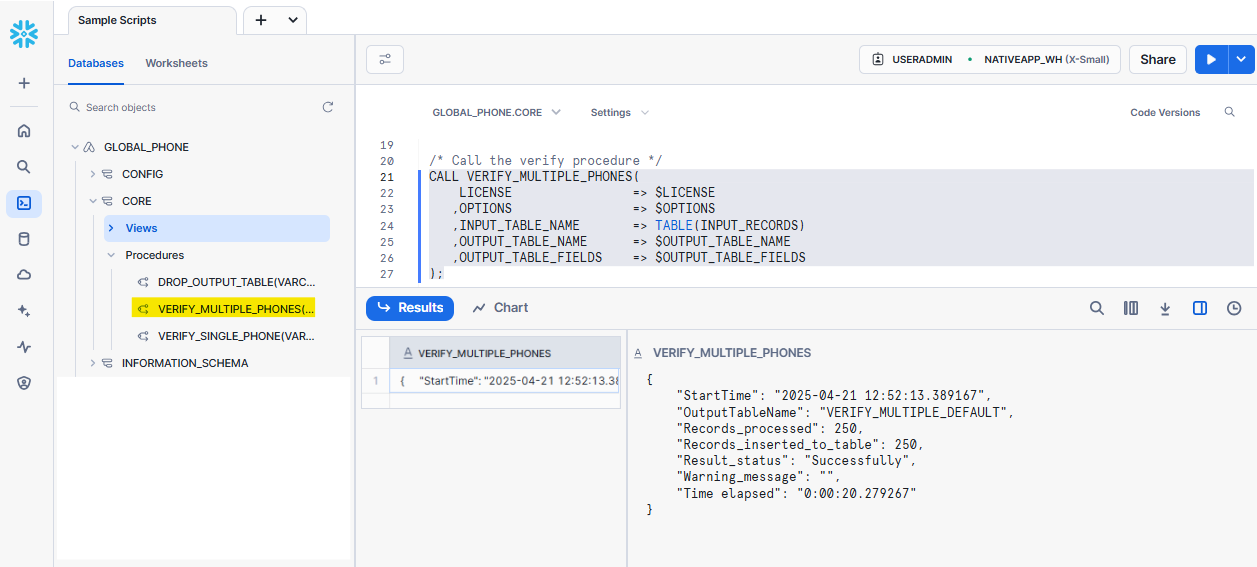Open Code Versions
The width and height of the screenshot is (1257, 567).
point(1165,112)
